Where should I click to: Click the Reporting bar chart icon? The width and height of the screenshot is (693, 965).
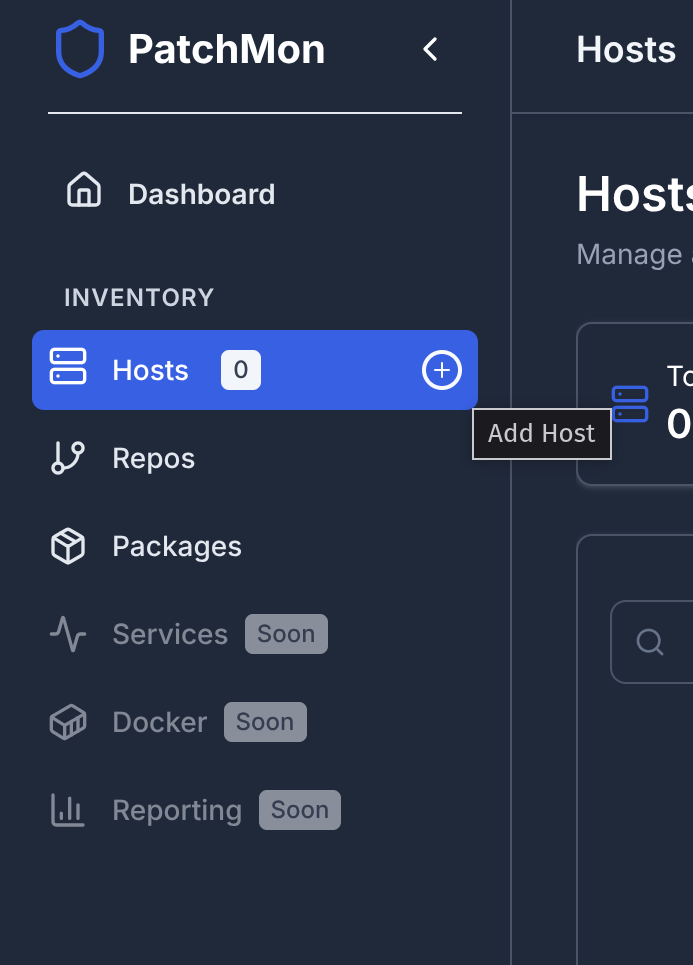click(68, 810)
